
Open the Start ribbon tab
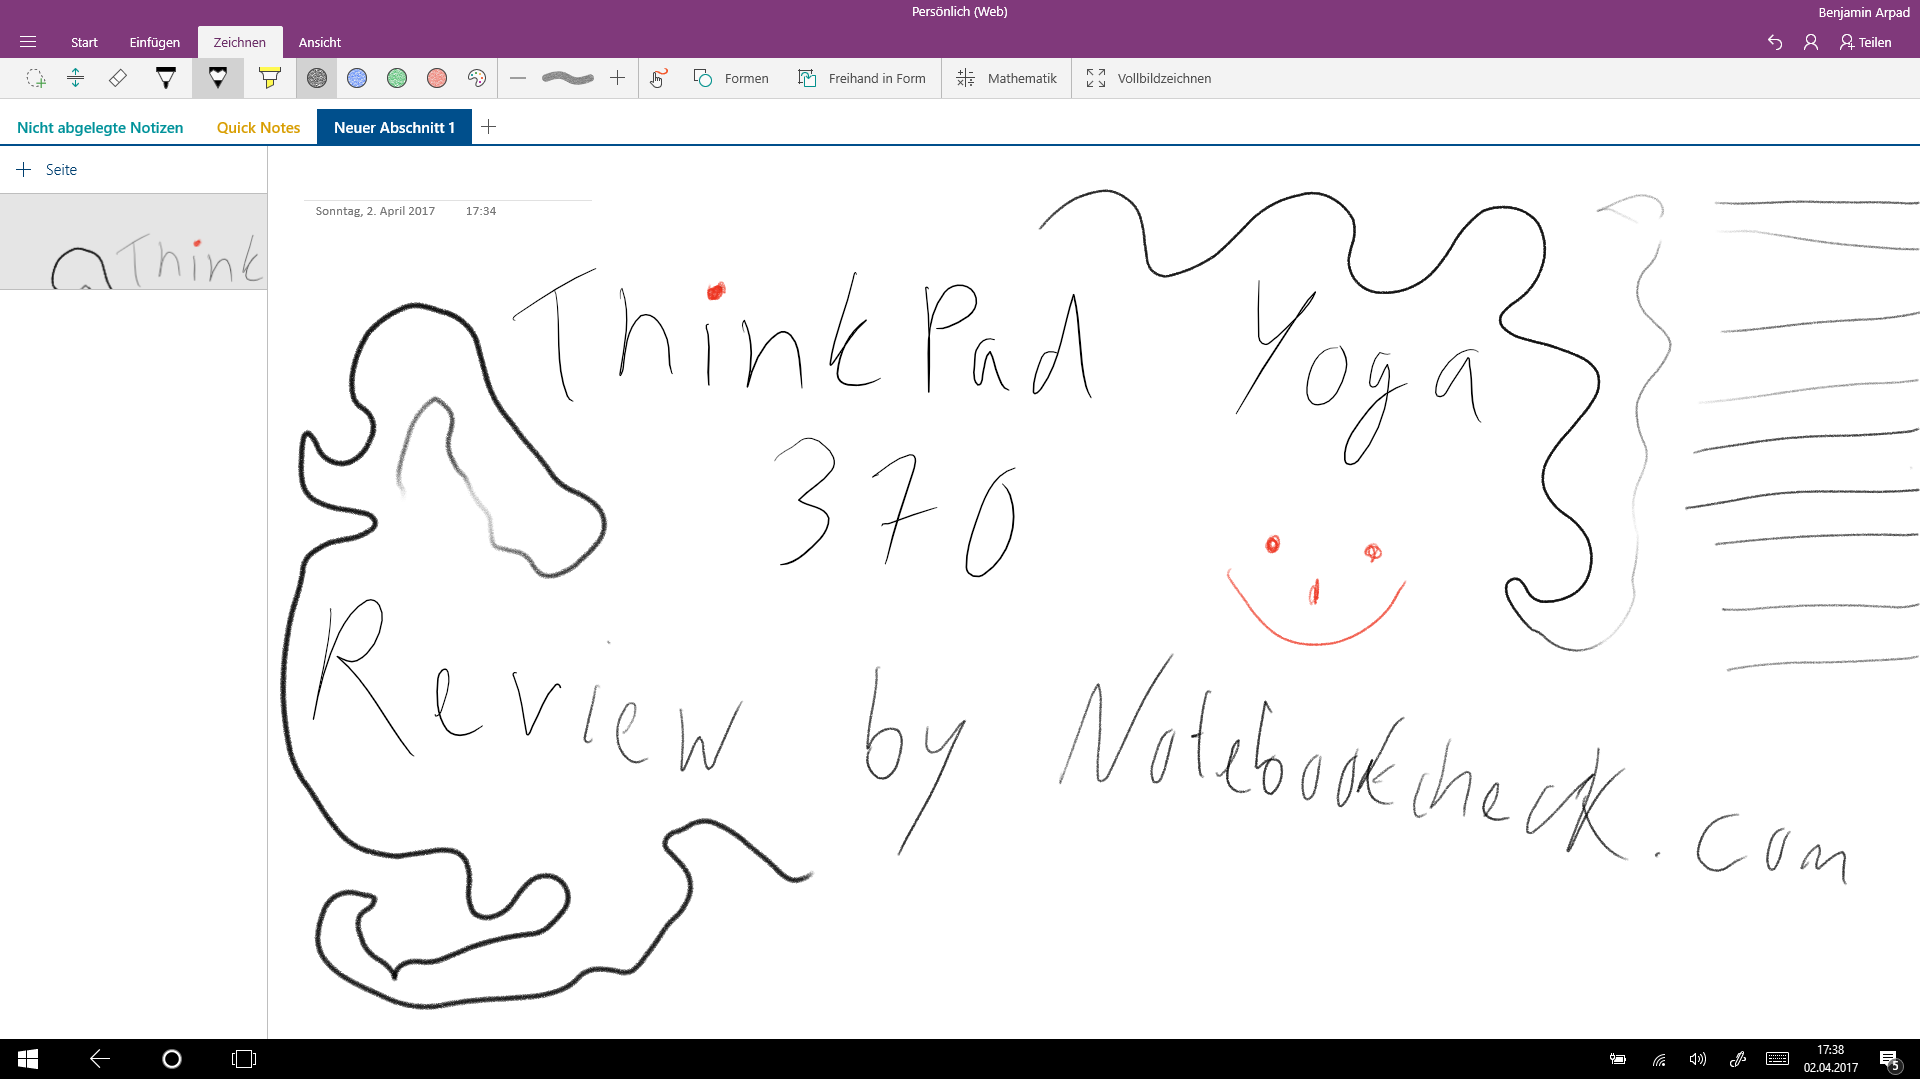[x=84, y=42]
